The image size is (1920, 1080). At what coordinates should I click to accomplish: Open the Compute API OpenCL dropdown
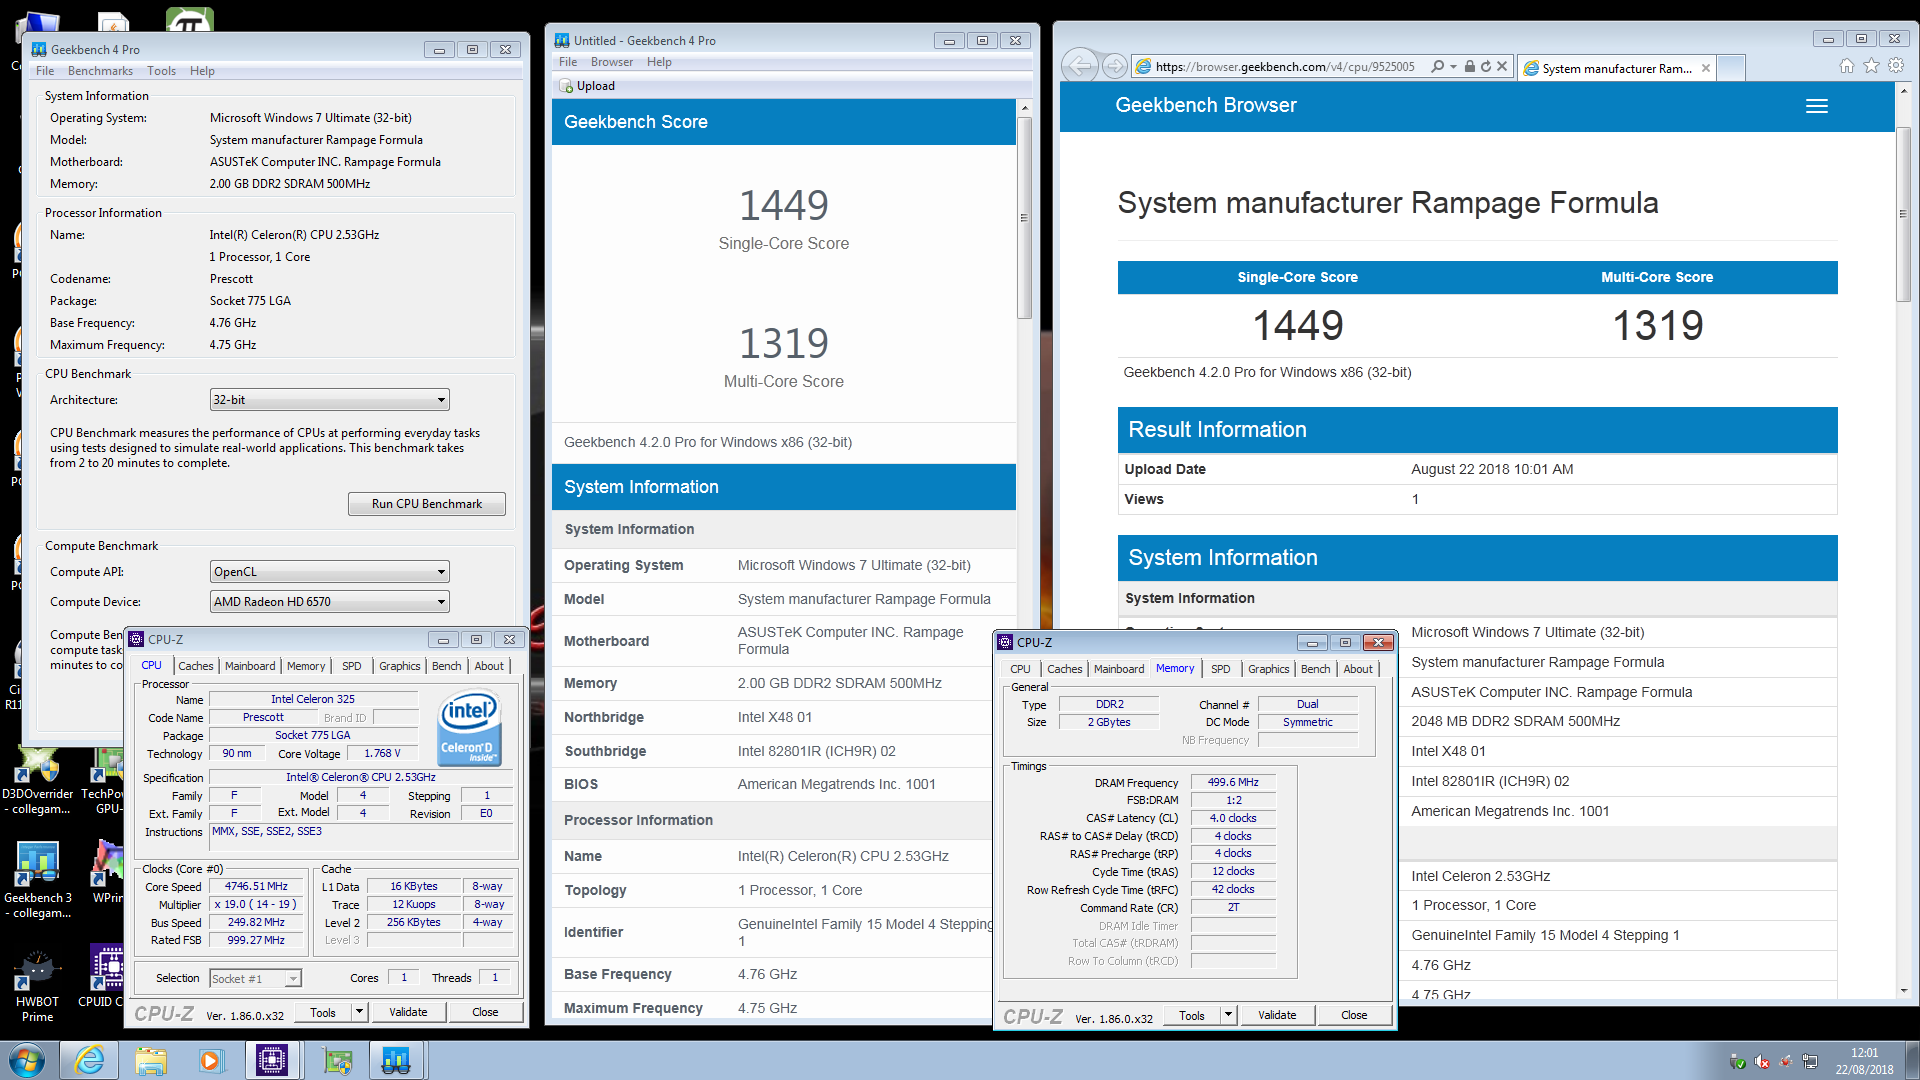(330, 572)
